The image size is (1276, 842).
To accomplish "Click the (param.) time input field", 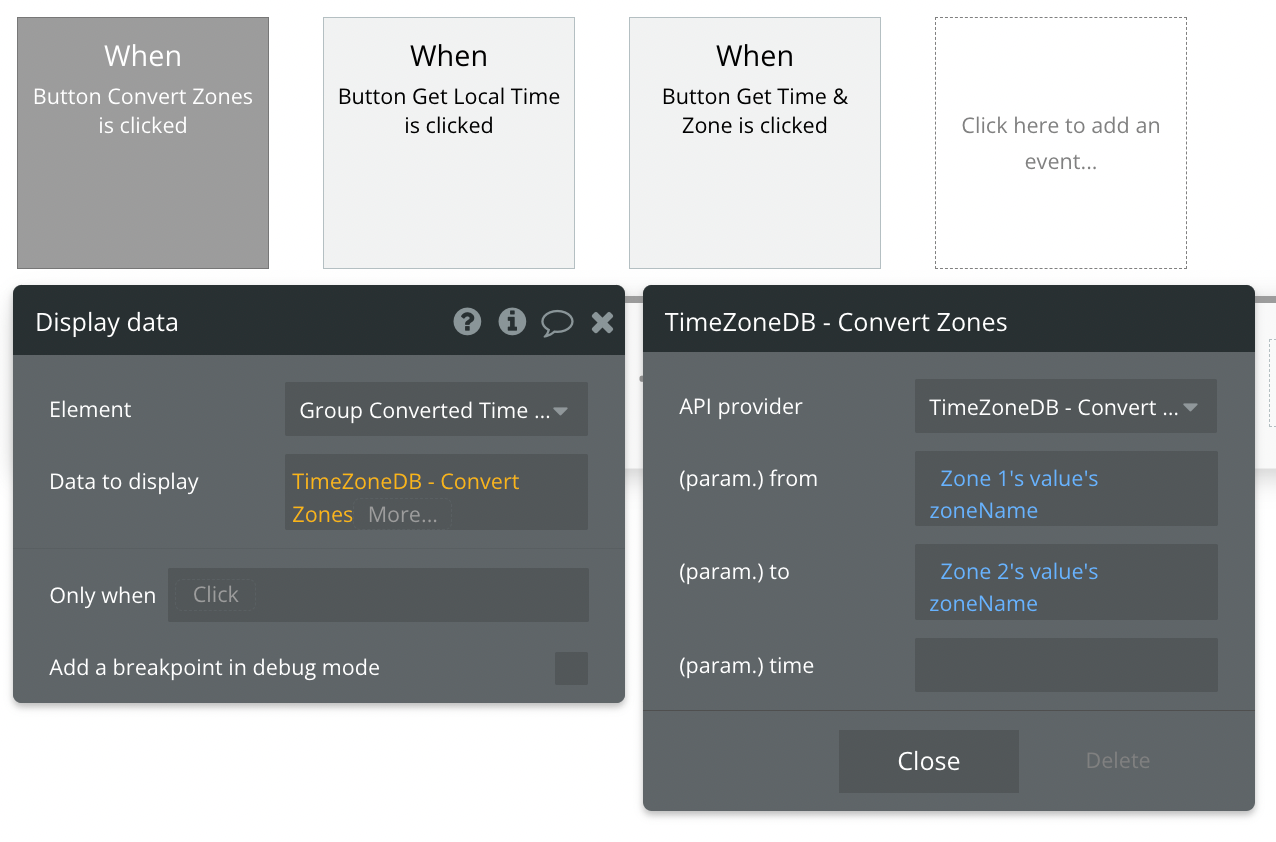I will pos(1065,665).
